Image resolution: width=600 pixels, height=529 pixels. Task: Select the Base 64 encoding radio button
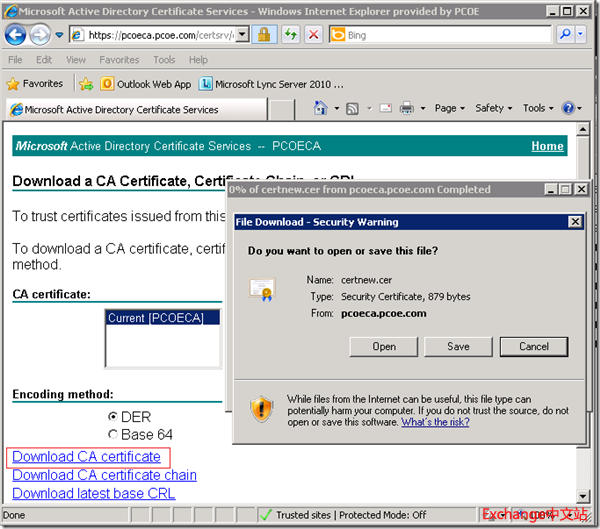tap(112, 434)
